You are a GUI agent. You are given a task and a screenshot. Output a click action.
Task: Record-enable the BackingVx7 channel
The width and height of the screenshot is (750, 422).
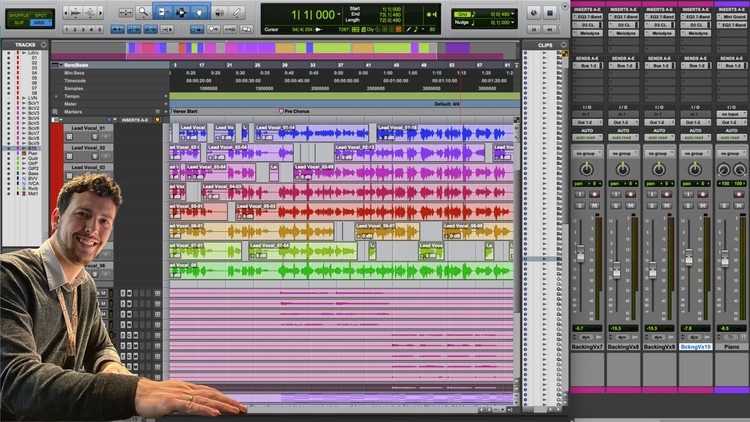pyautogui.click(x=594, y=194)
